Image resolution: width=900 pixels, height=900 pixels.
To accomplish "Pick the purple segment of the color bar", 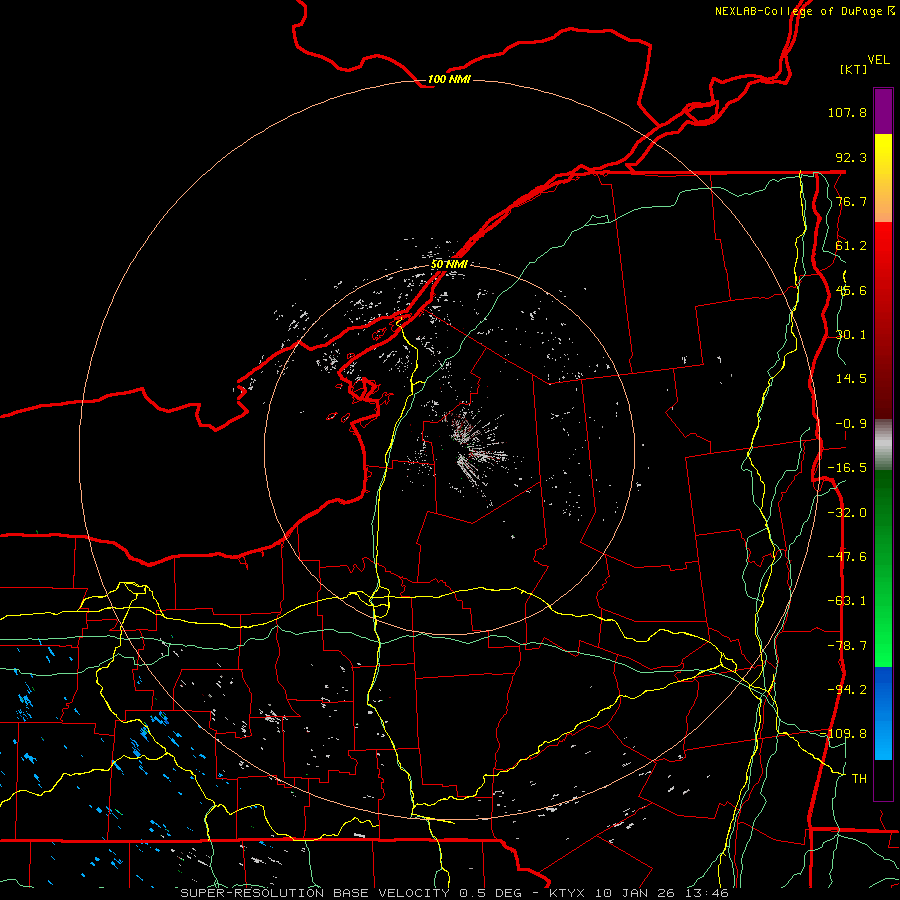I will (x=883, y=111).
